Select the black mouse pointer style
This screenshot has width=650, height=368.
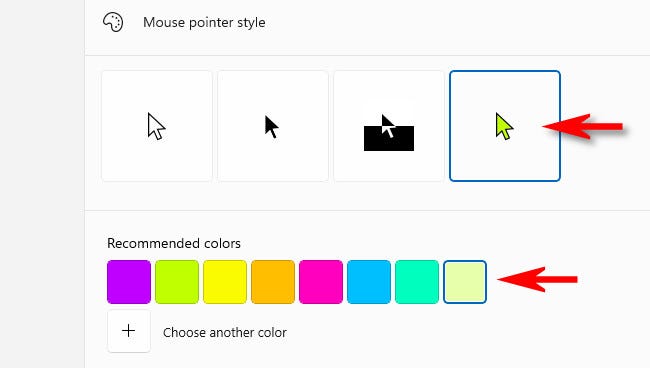pos(273,126)
